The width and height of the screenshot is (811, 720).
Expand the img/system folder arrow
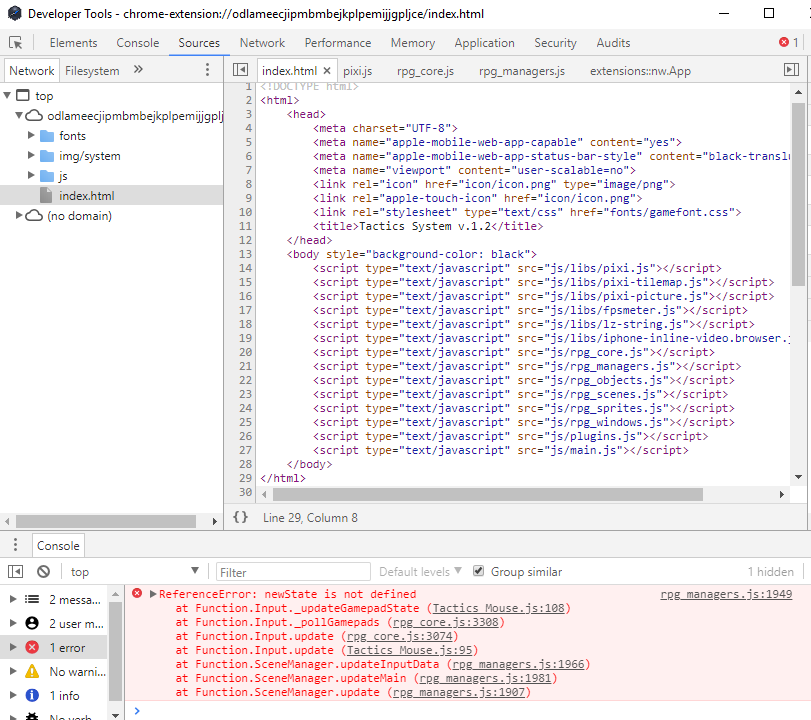(x=31, y=155)
